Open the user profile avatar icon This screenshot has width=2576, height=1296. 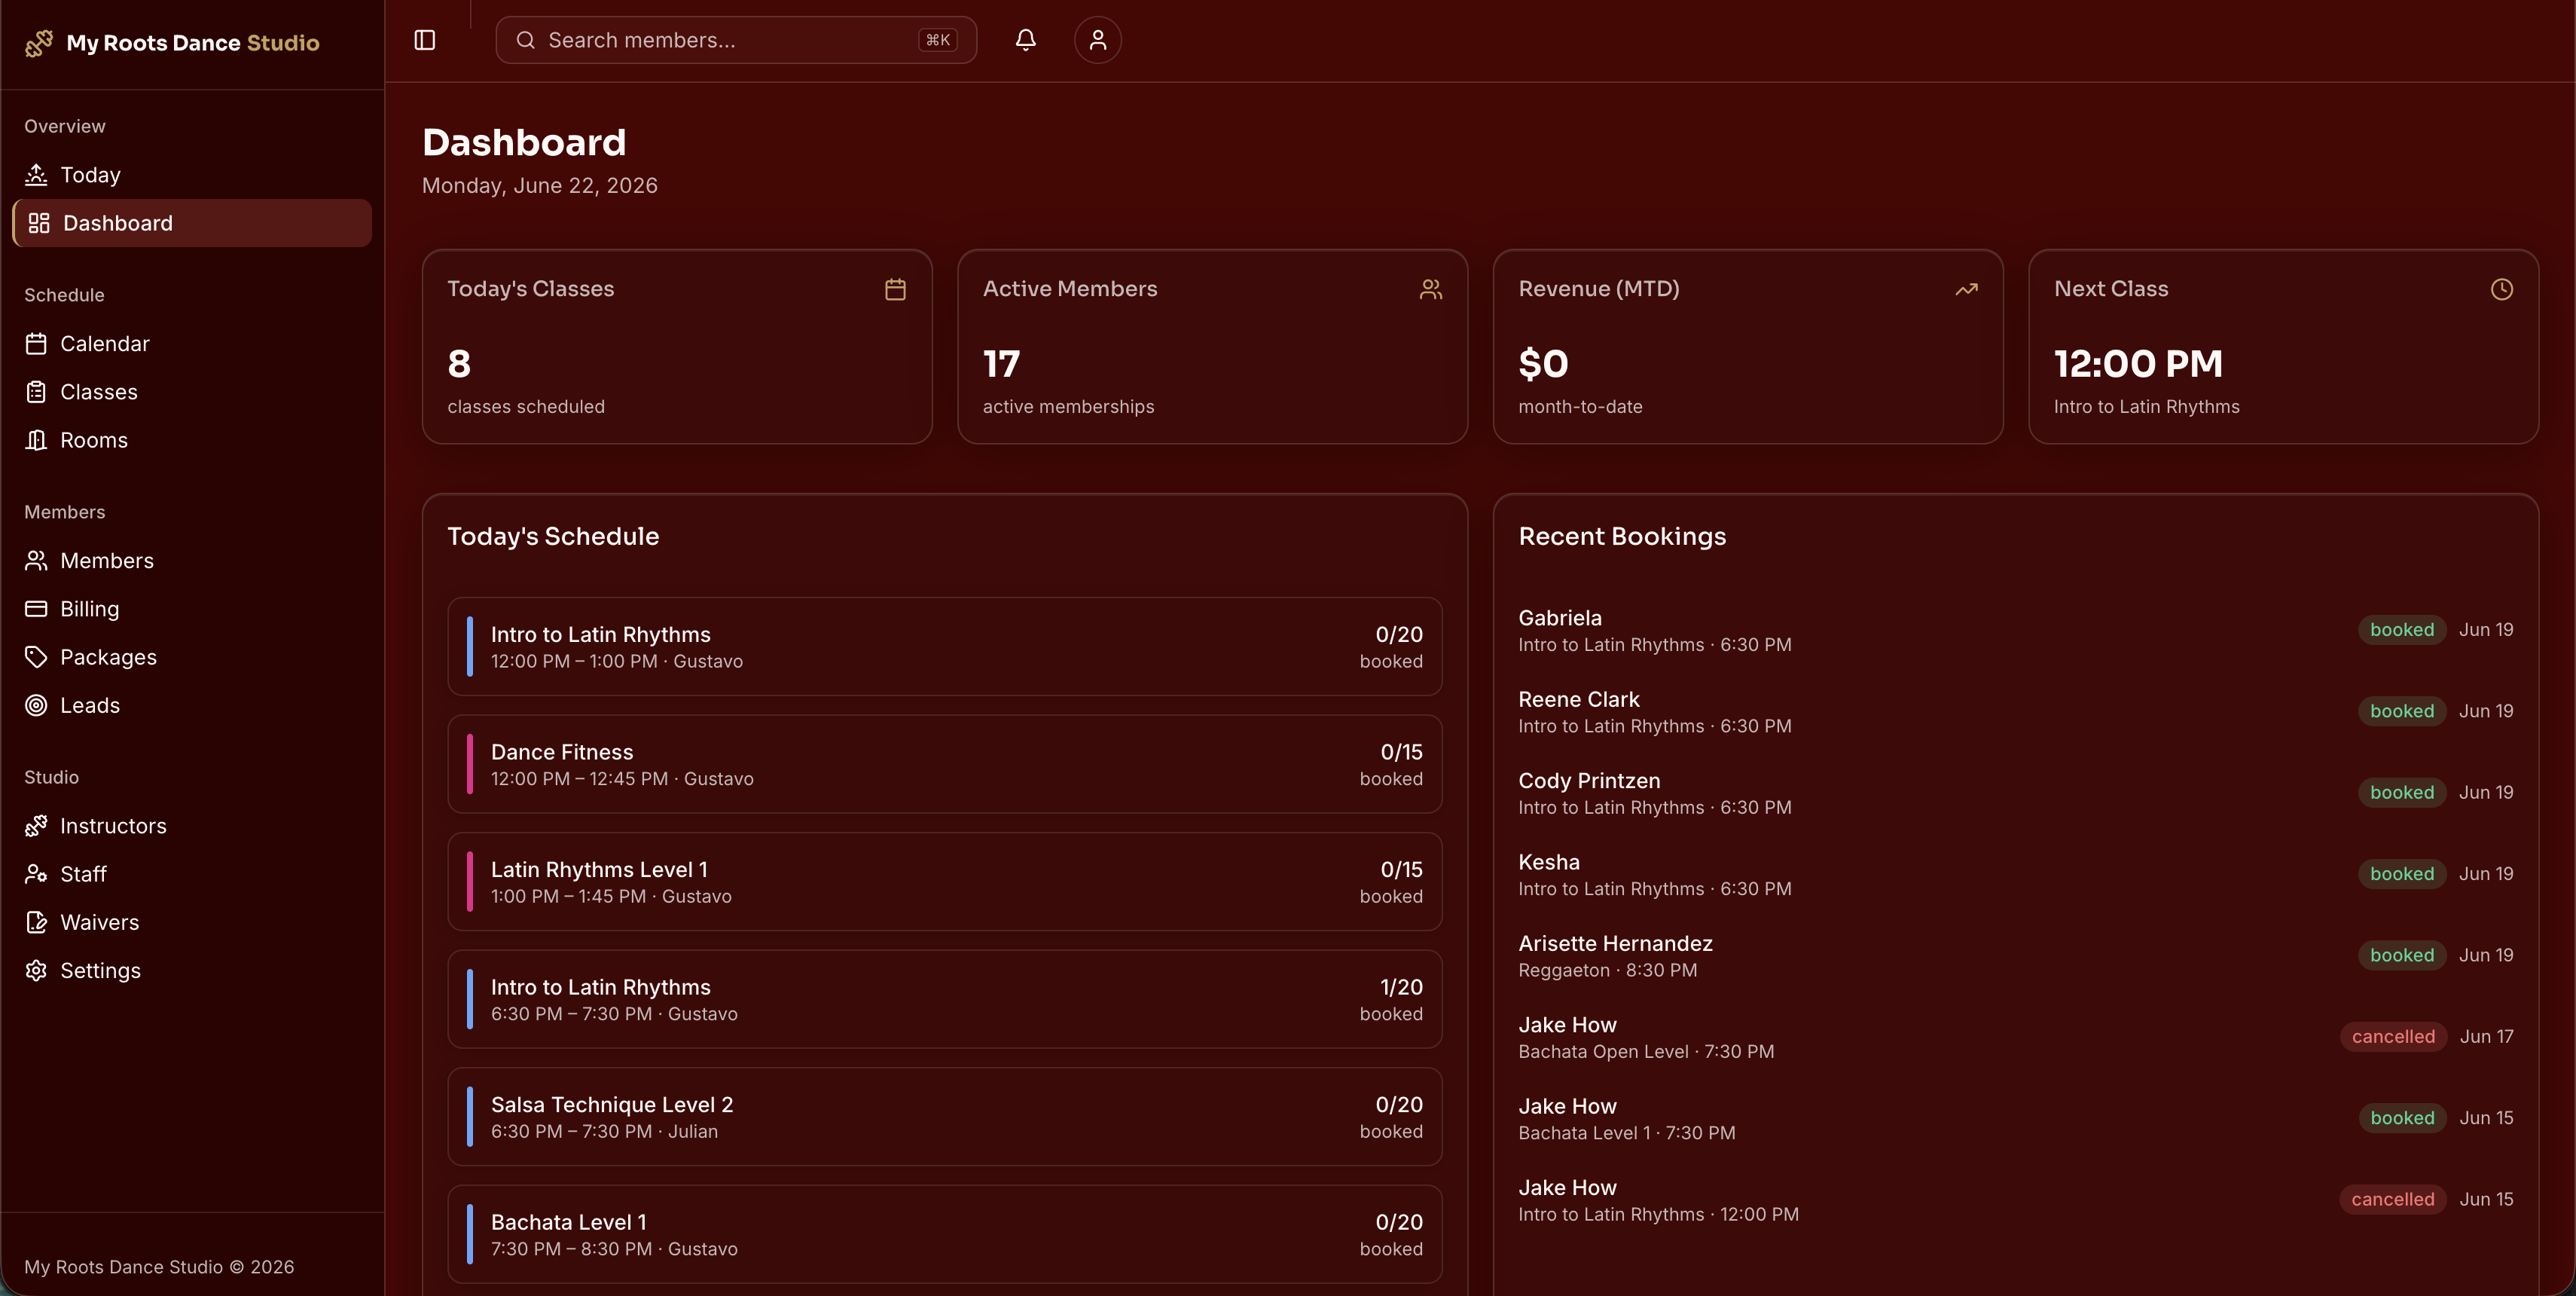click(x=1097, y=40)
